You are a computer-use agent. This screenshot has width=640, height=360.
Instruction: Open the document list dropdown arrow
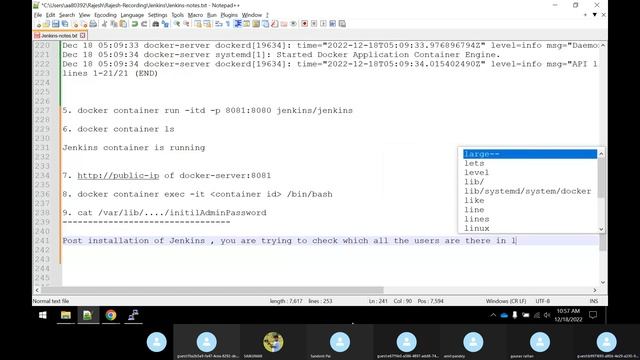click(x=595, y=15)
